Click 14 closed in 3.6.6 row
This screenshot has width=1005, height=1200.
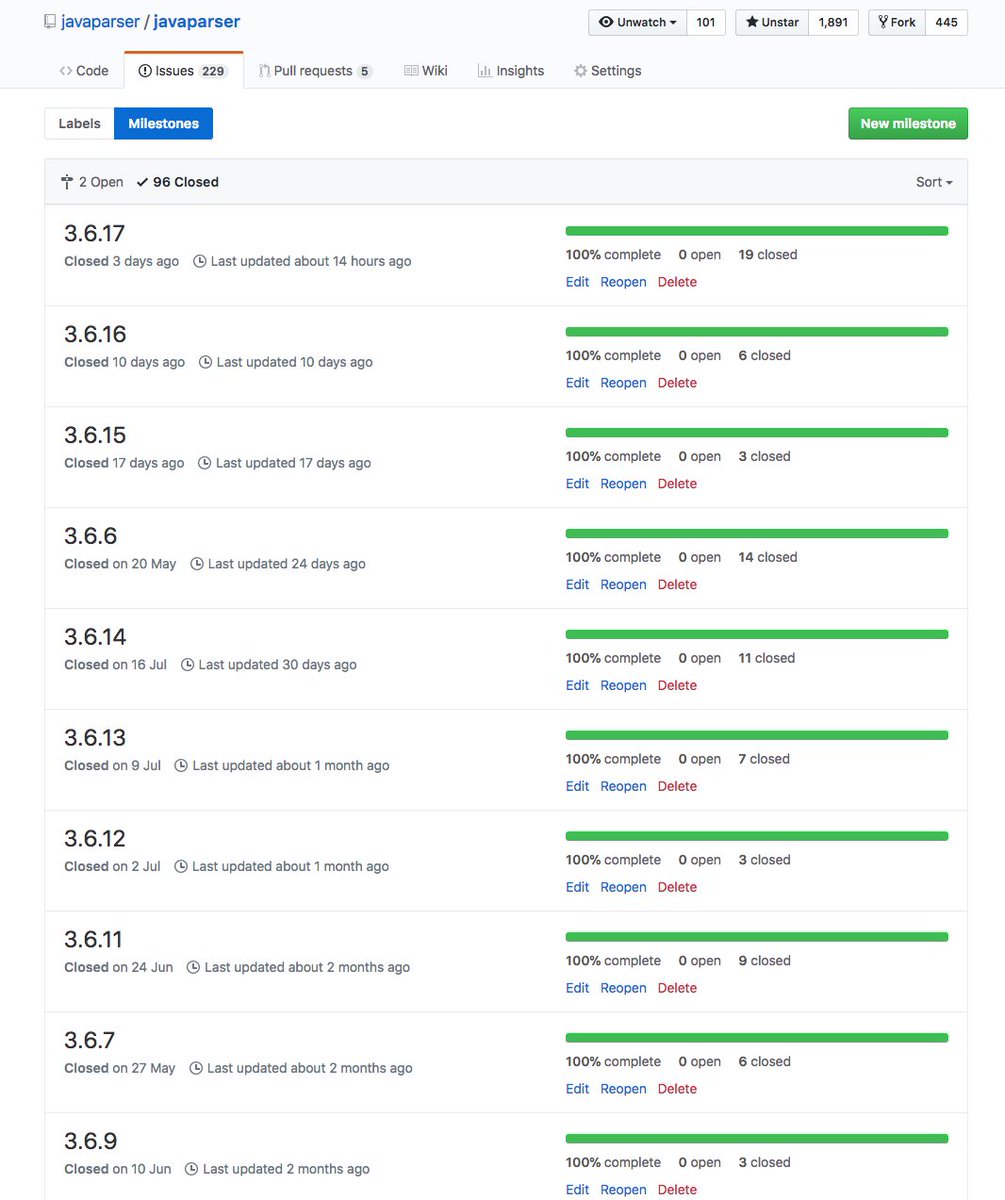pyautogui.click(x=768, y=558)
